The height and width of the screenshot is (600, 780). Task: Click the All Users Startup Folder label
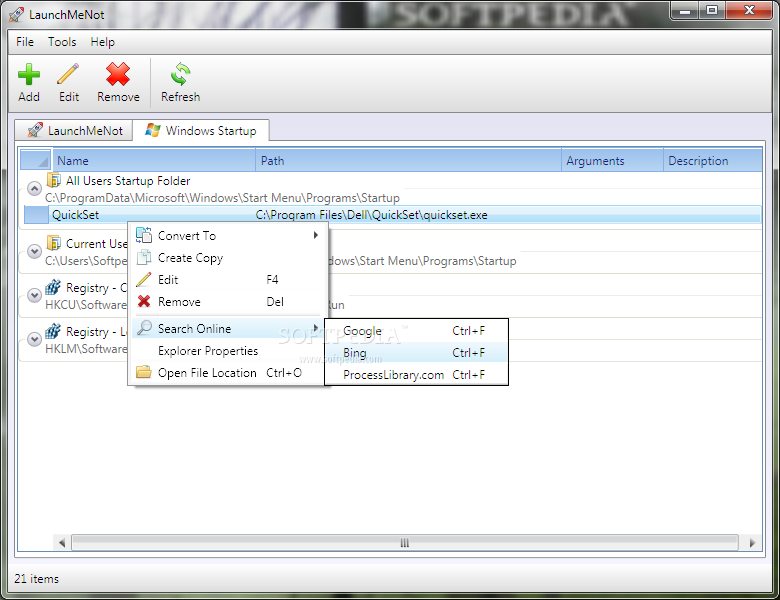128,181
